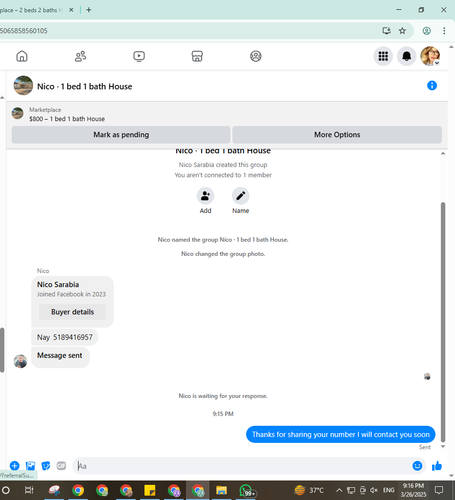Open the Chrome profile icon

pos(426,31)
